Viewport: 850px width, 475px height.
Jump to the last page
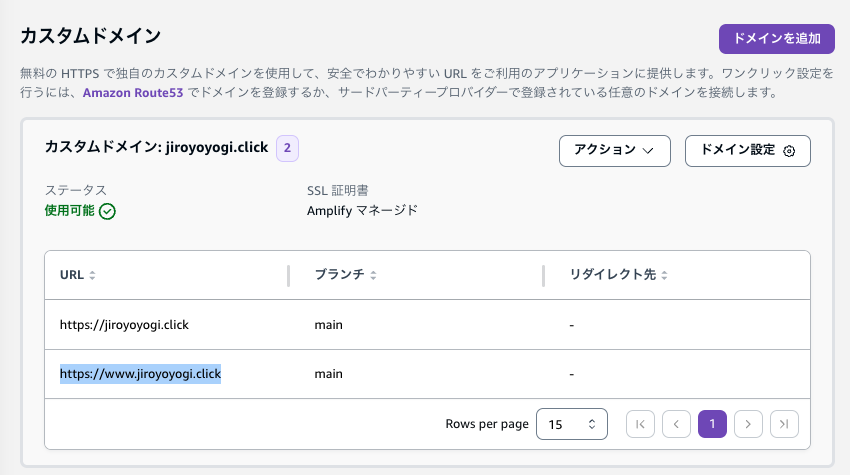[x=784, y=424]
